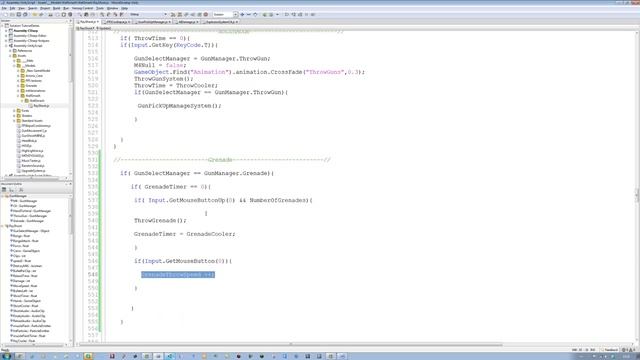Collapse the Assets folder
Screen dimensions: 640x360
pos(10,56)
